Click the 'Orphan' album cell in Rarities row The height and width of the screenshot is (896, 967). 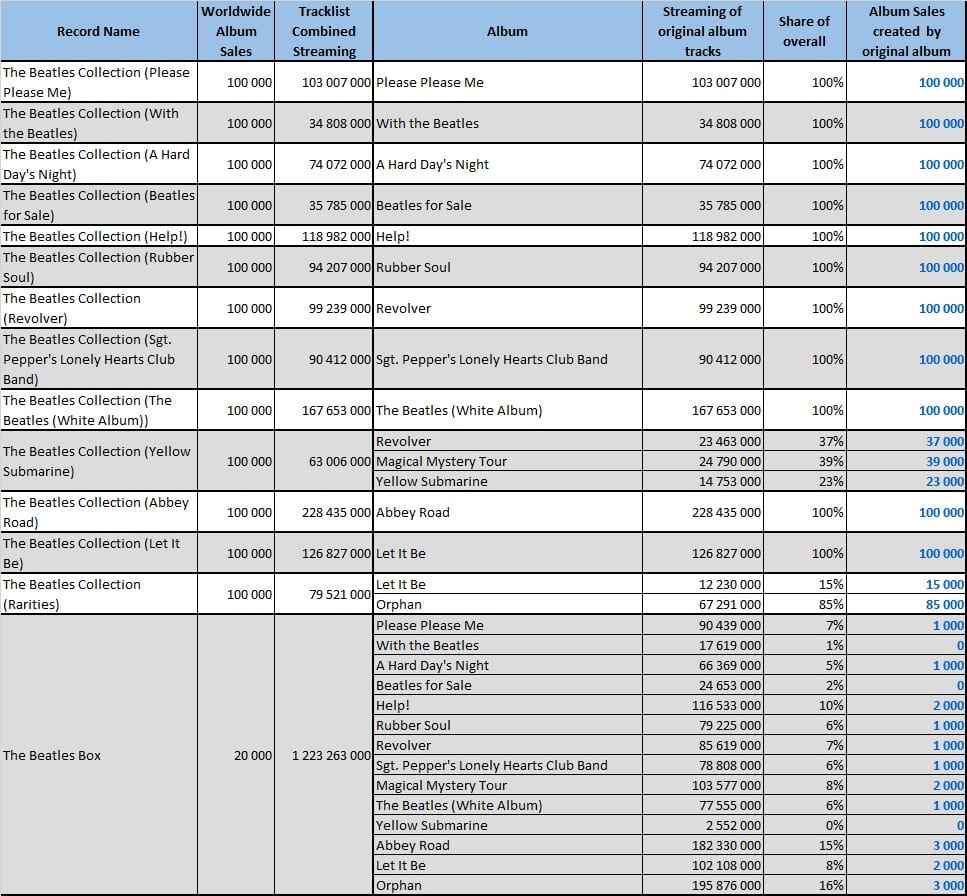pyautogui.click(x=508, y=604)
